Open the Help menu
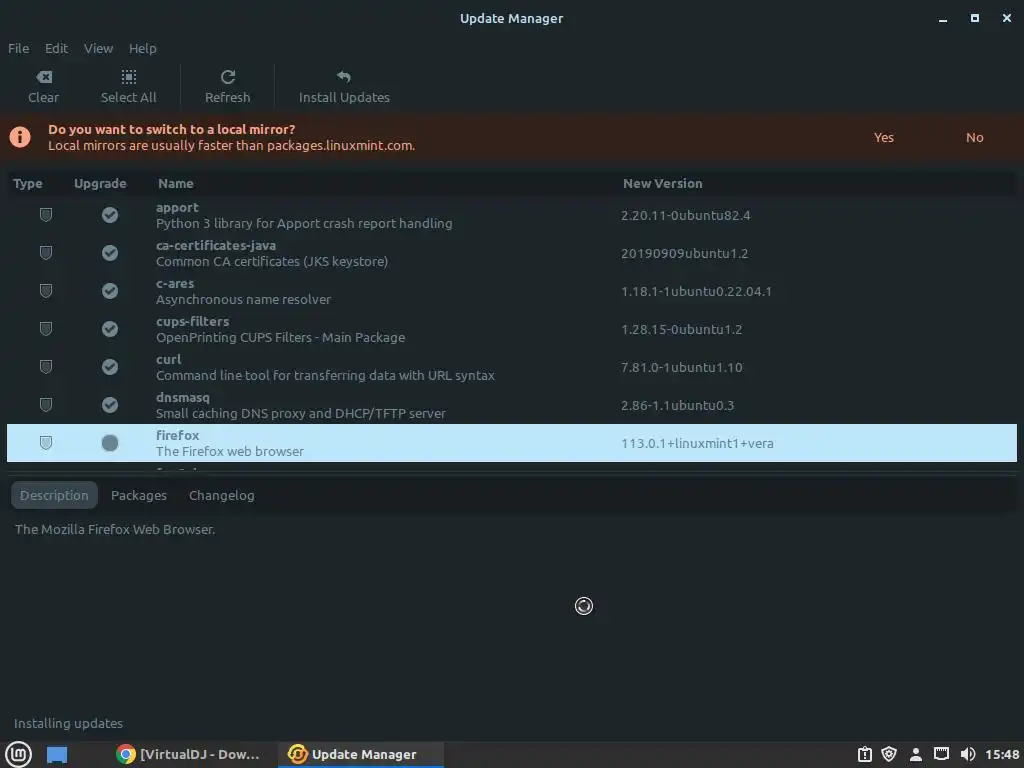Image resolution: width=1024 pixels, height=768 pixels. pyautogui.click(x=142, y=48)
